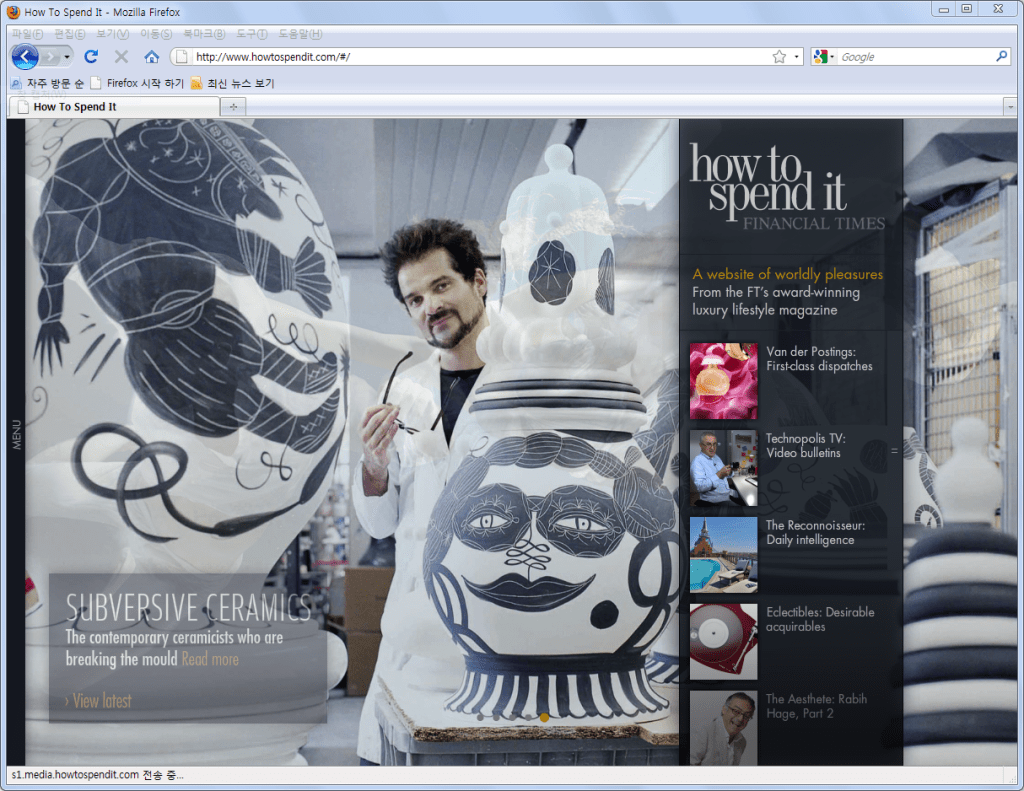Bookmark this page with the star icon
The width and height of the screenshot is (1024, 791).
[779, 57]
